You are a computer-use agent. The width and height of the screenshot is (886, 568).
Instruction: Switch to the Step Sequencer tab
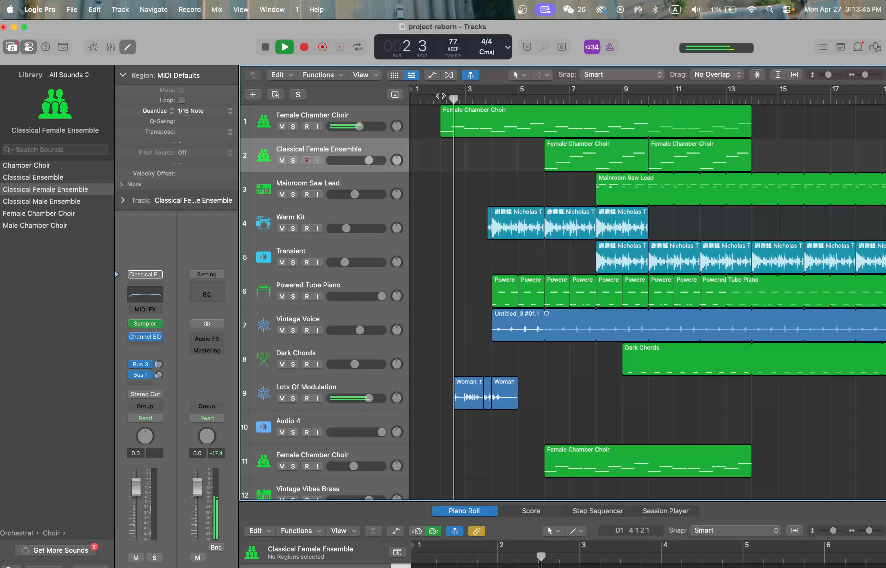(597, 510)
